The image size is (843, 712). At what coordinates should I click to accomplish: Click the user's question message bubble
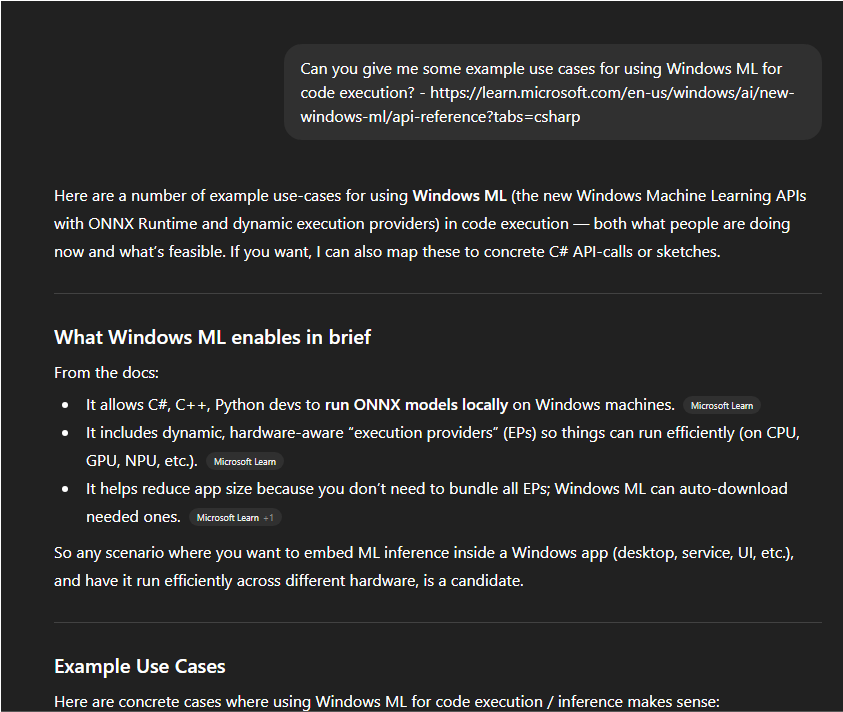(x=552, y=92)
